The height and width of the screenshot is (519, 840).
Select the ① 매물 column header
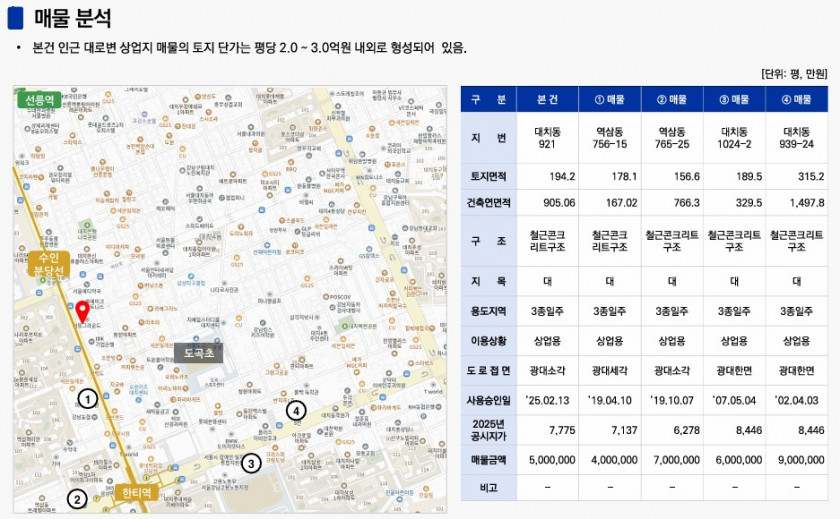[x=609, y=100]
